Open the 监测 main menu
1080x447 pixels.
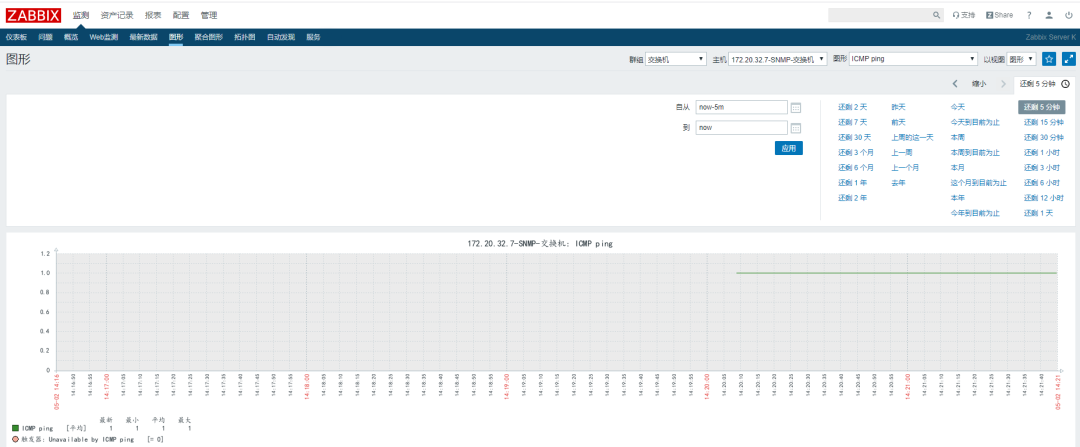(81, 14)
